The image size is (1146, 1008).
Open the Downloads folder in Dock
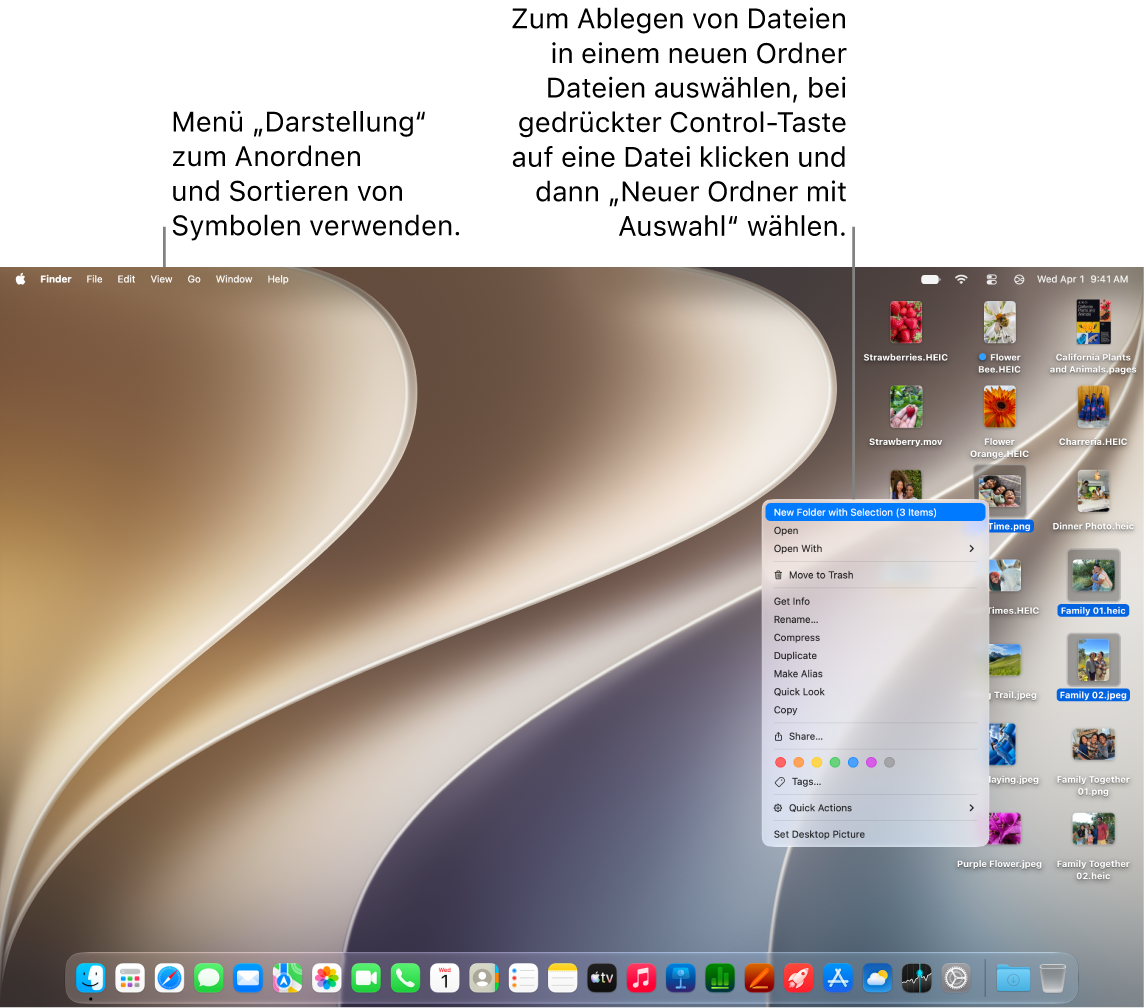(1013, 978)
